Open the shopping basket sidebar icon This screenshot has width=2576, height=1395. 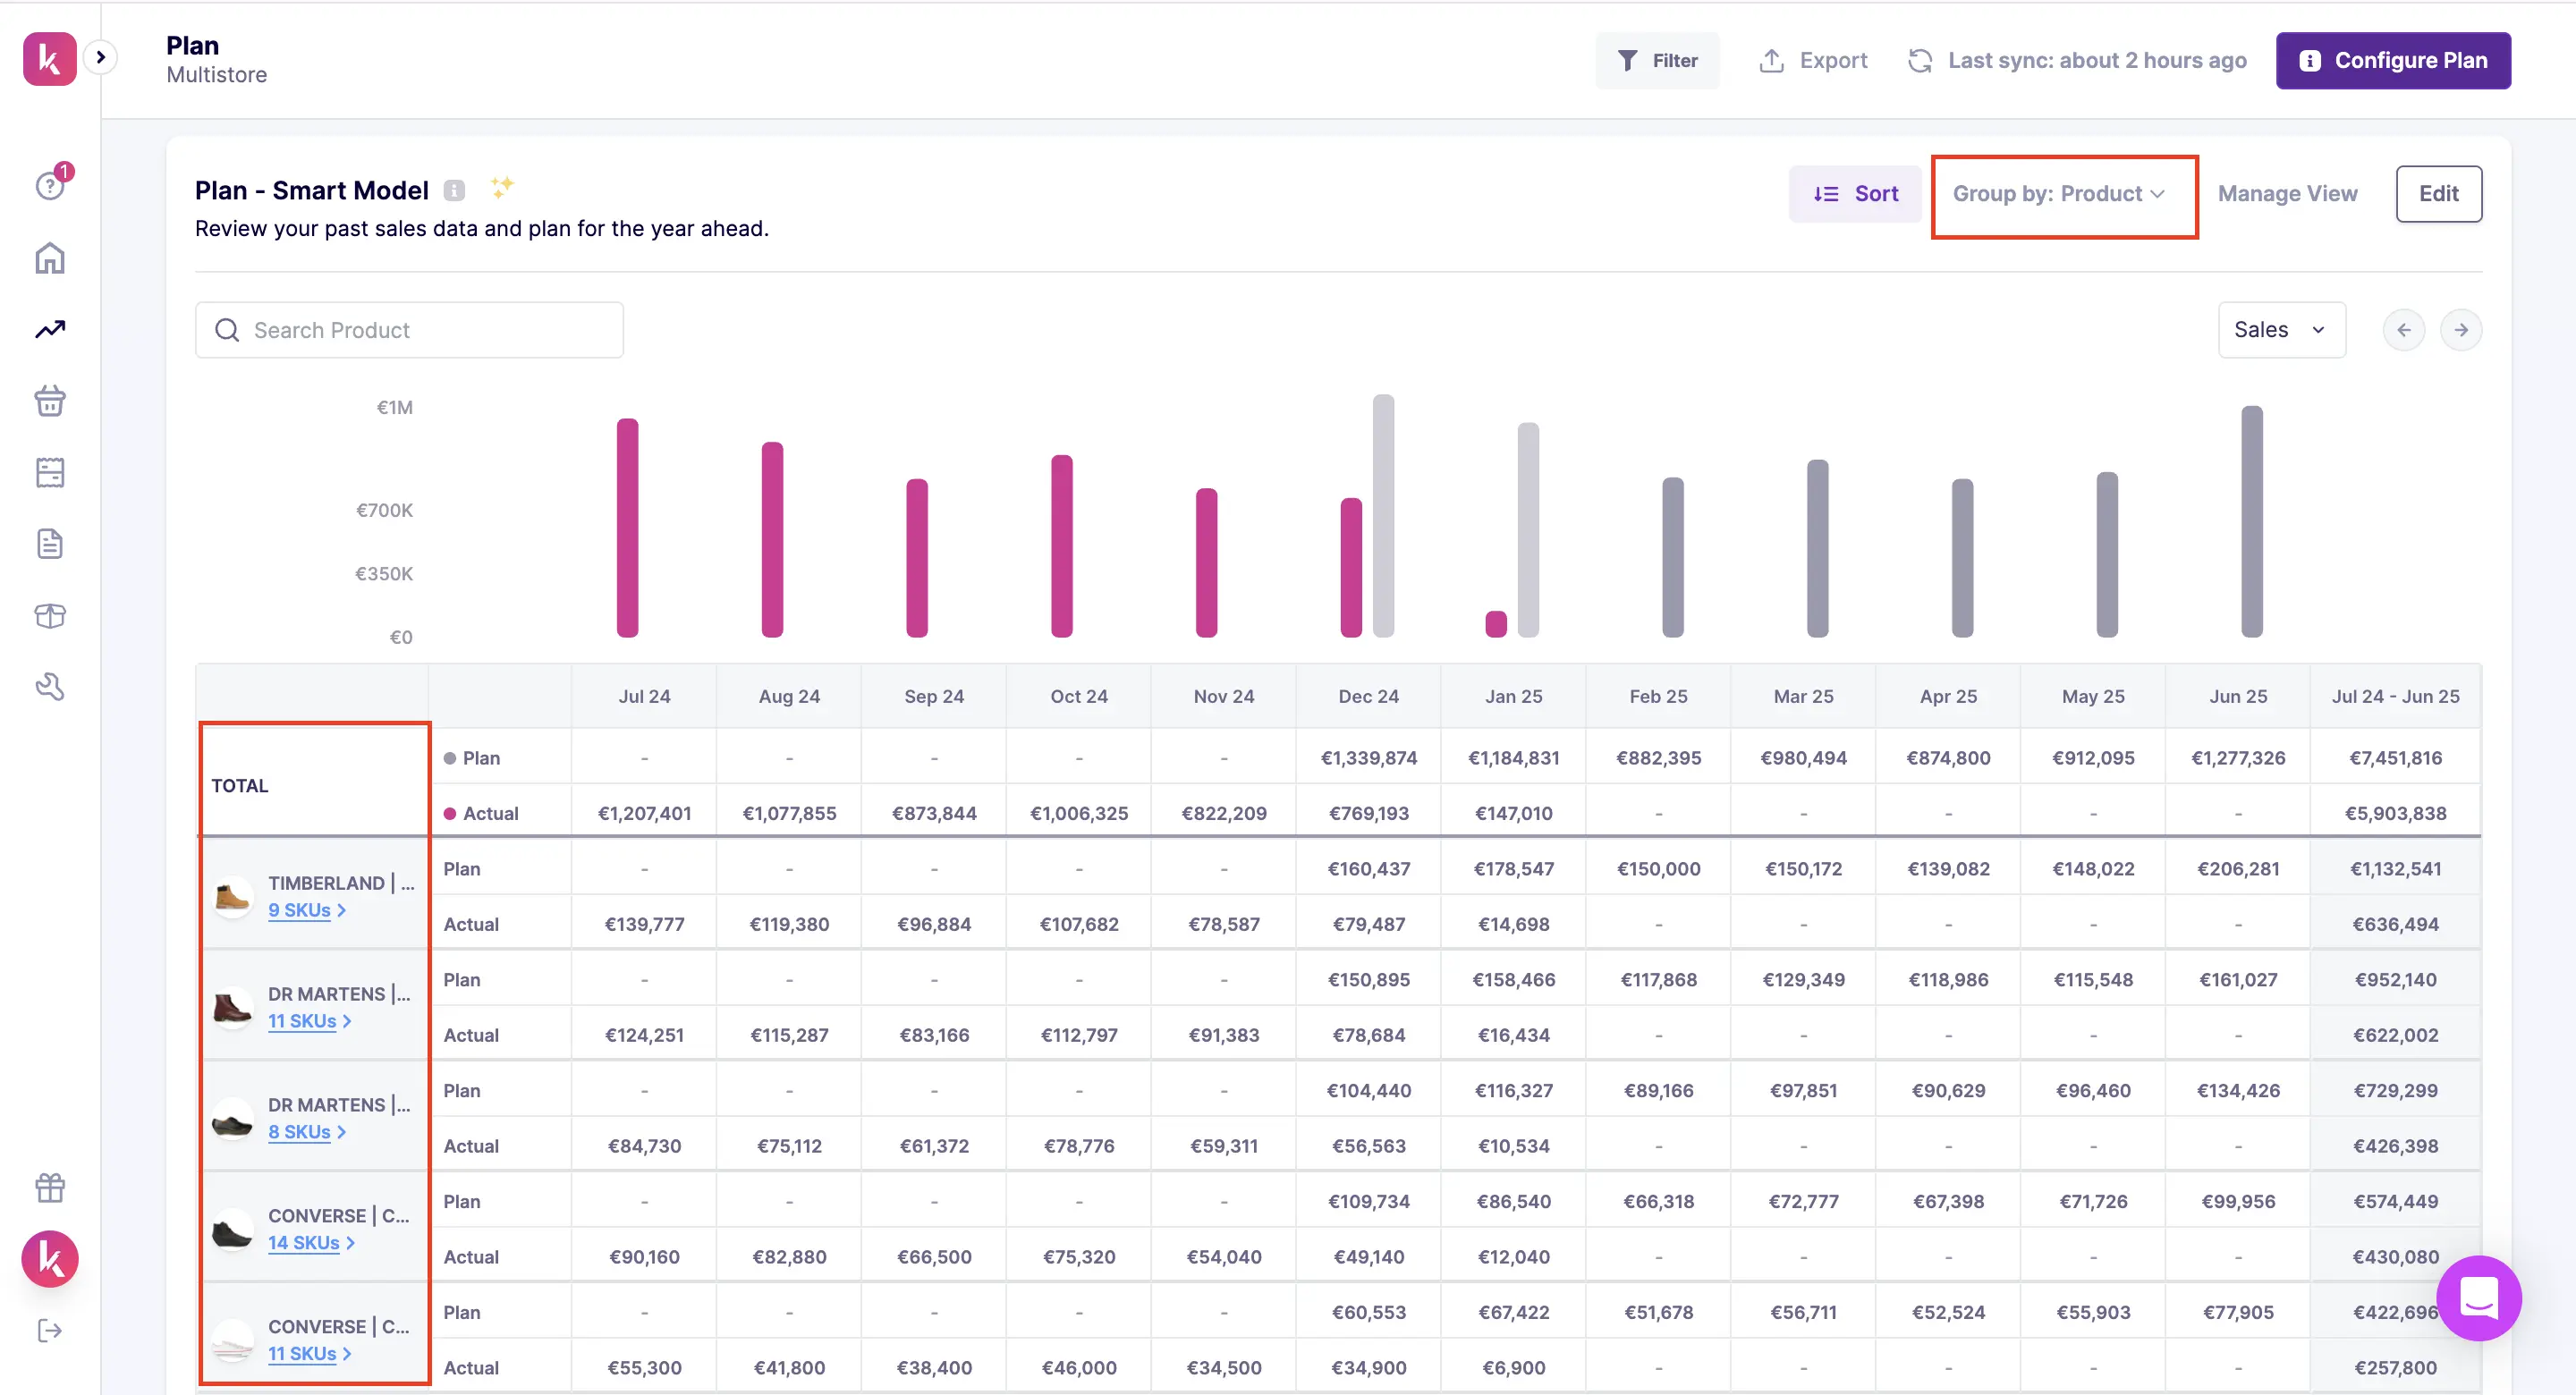[x=50, y=401]
